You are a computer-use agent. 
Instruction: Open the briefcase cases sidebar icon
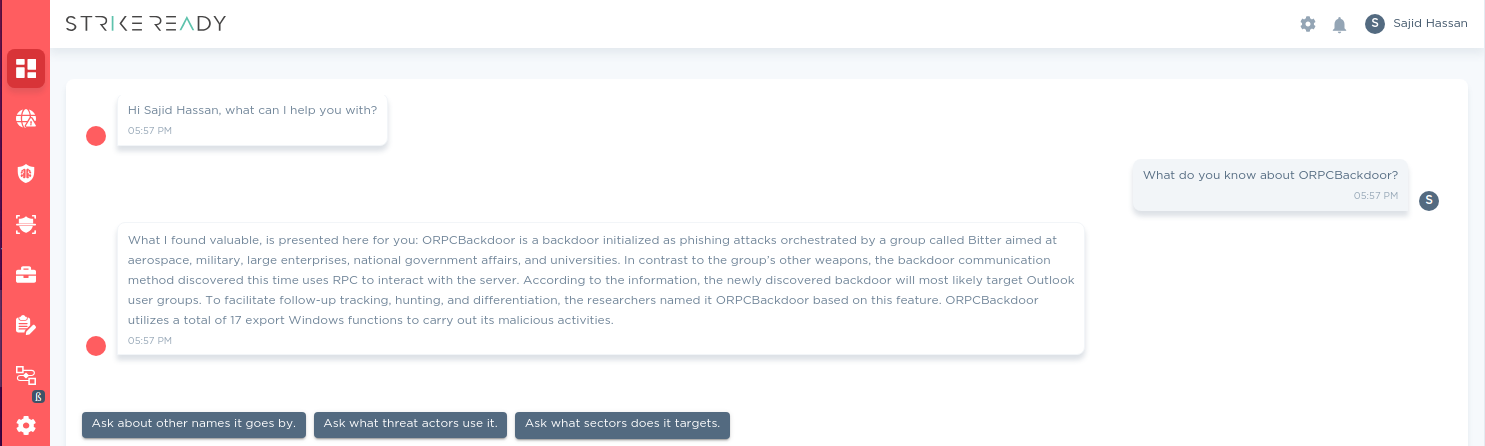26,275
